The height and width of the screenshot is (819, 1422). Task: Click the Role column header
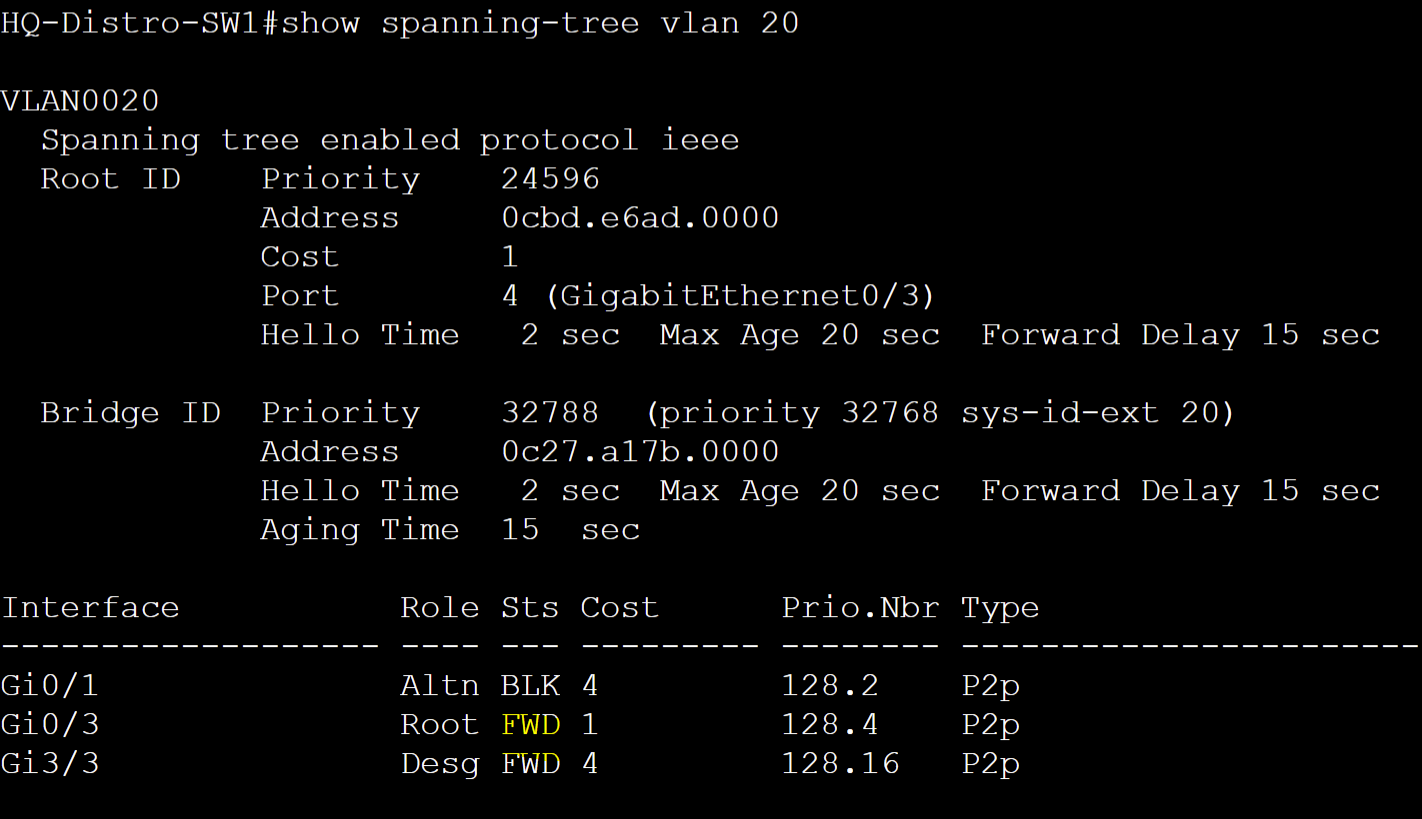440,608
